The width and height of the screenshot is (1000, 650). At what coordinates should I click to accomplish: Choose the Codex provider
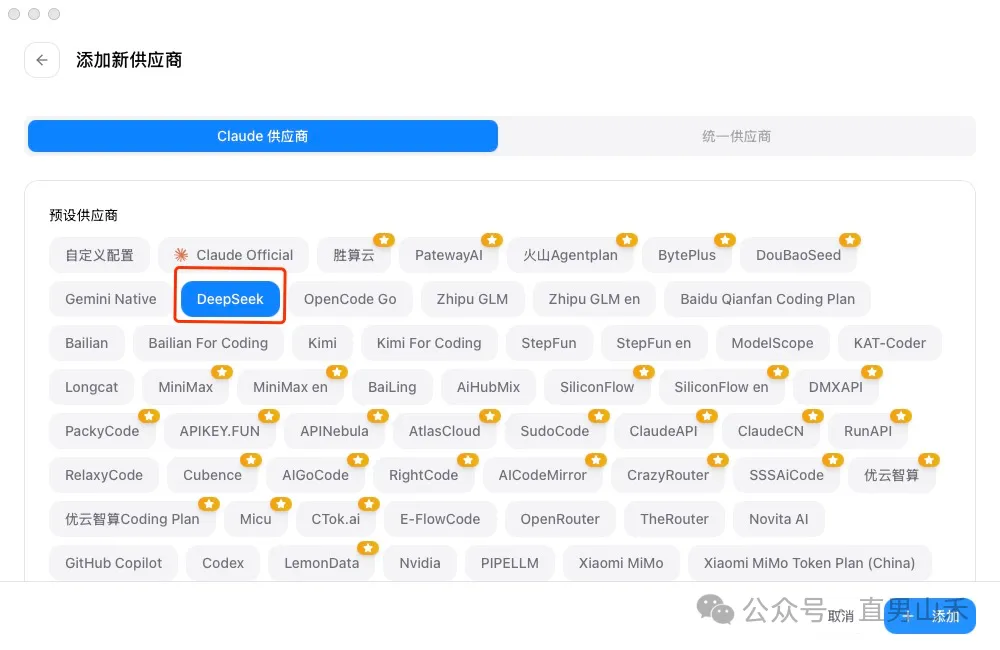(x=223, y=563)
